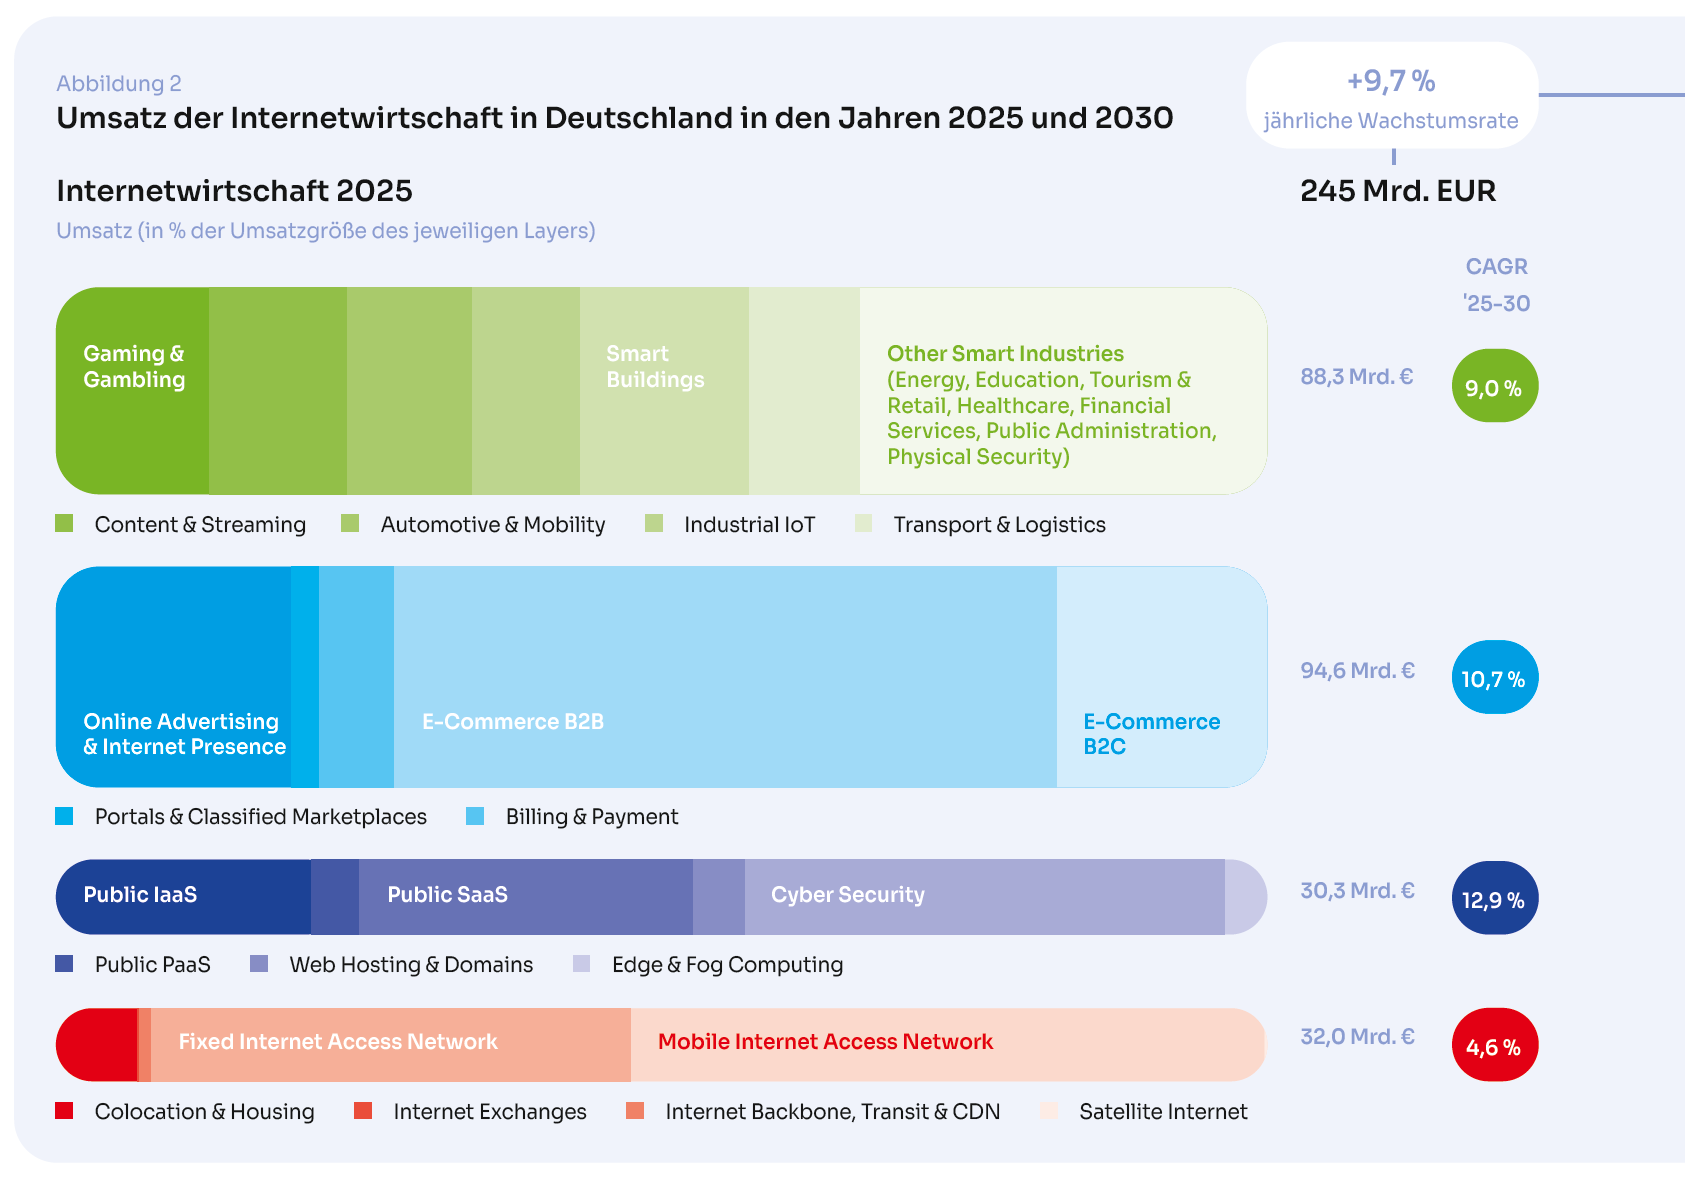The width and height of the screenshot is (1685, 1181).
Task: Select the Public PaaS legend square
Action: point(65,964)
